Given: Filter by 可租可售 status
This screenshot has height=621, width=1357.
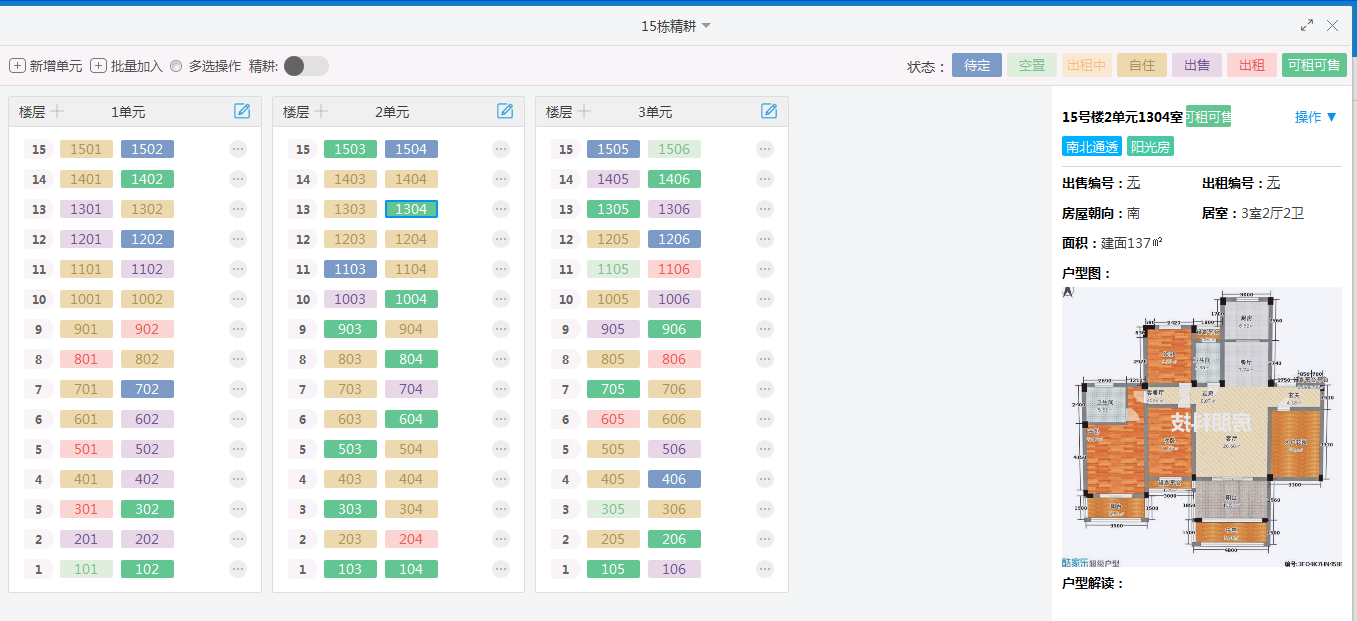Looking at the screenshot, I should click(1314, 65).
